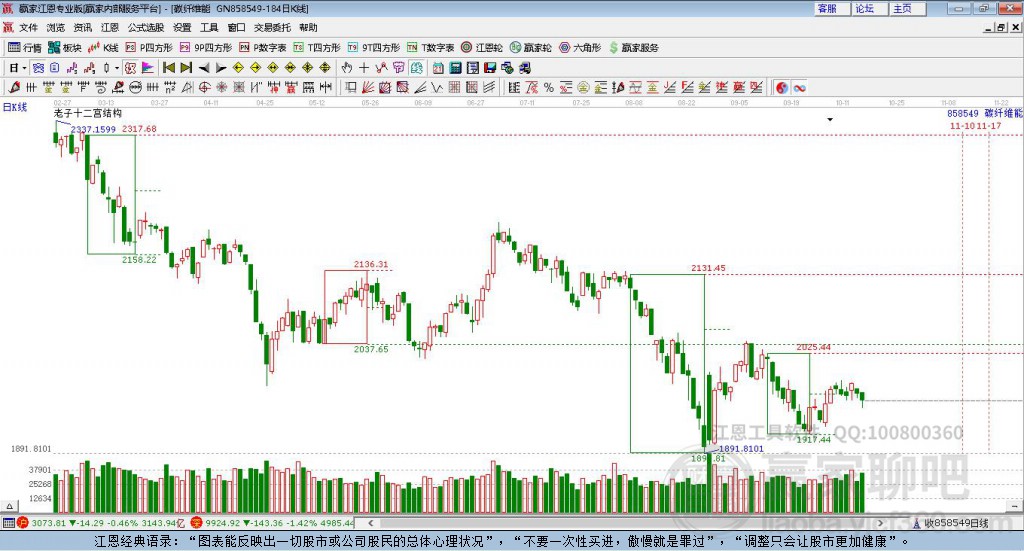Open the 资讯 menu
Viewport: 1024px width, 551px height.
tap(83, 27)
